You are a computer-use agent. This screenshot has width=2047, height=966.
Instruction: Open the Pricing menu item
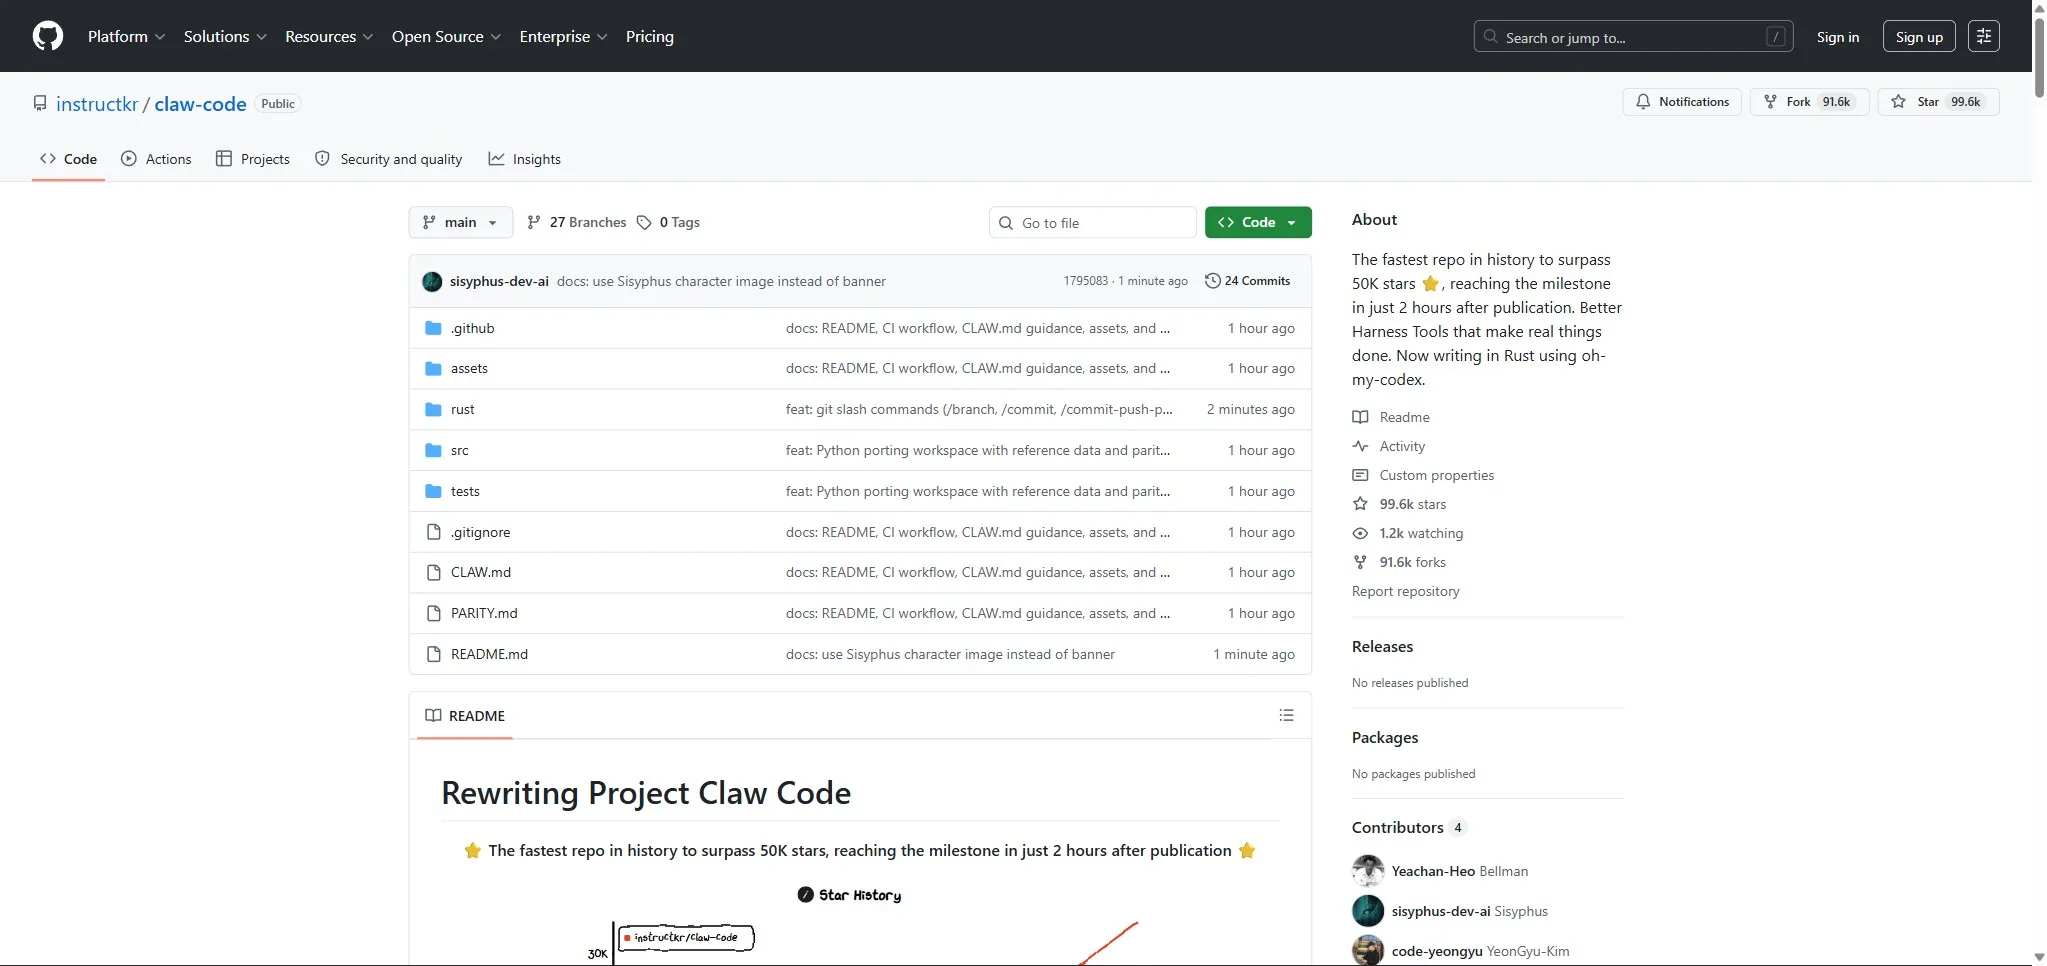coord(649,36)
